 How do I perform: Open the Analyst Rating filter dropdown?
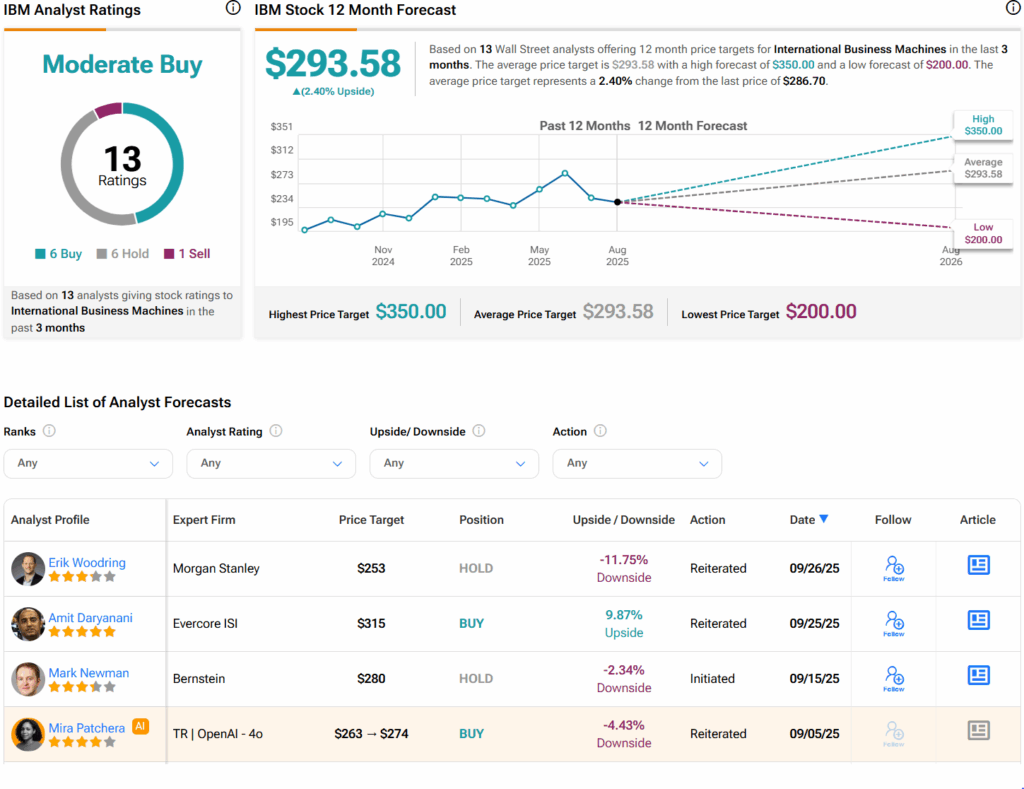[271, 463]
